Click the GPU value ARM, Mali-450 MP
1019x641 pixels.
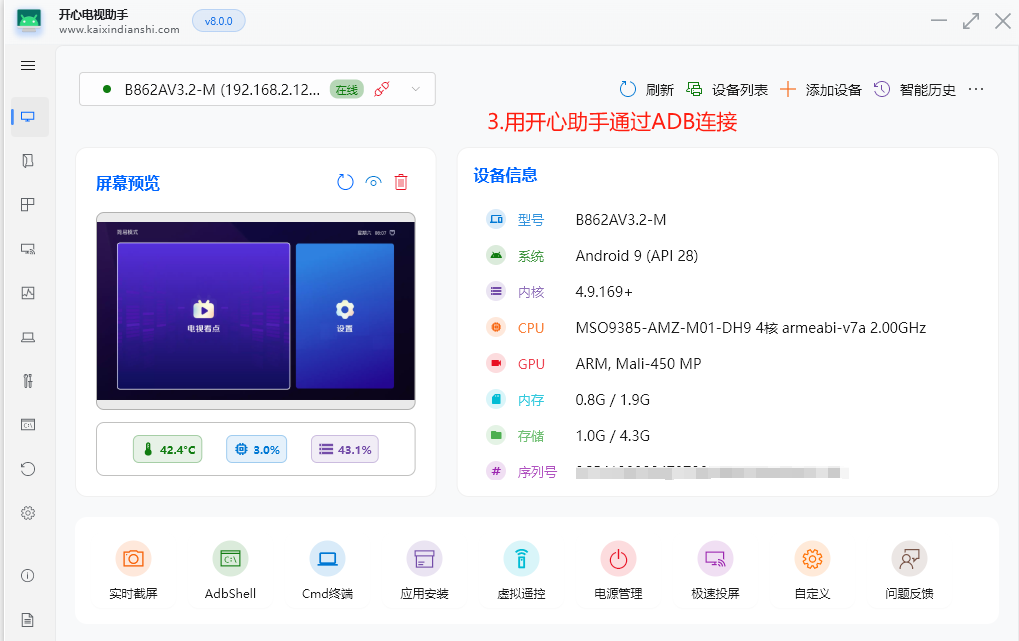638,364
